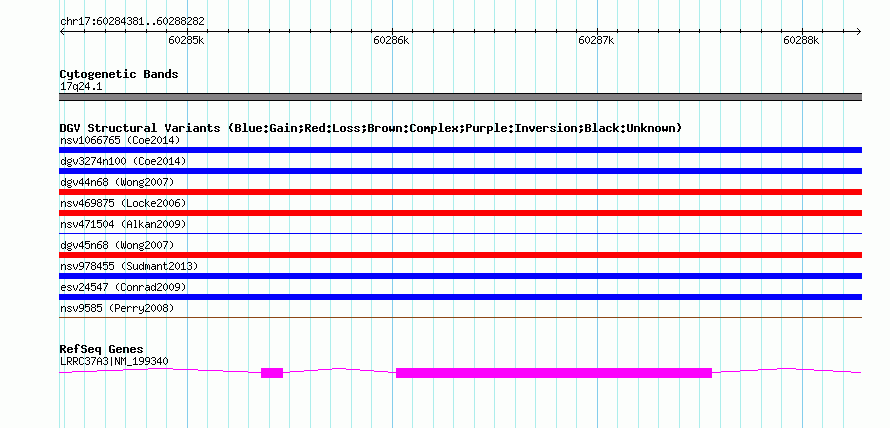The image size is (890, 428).
Task: Open variant nsv9585 (Perry2008) label
Action: tap(117, 308)
